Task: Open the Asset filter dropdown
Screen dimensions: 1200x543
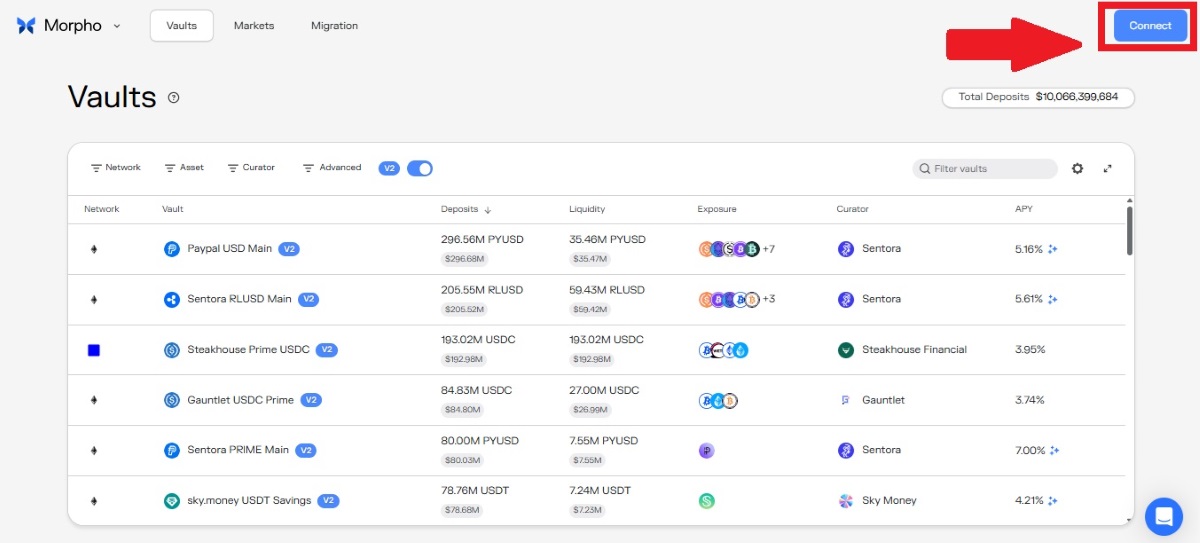Action: pyautogui.click(x=184, y=168)
